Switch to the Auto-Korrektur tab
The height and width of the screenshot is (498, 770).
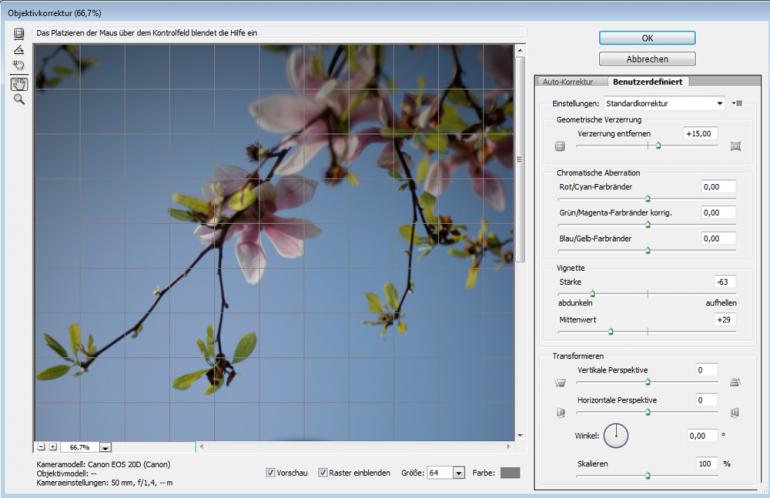[568, 82]
